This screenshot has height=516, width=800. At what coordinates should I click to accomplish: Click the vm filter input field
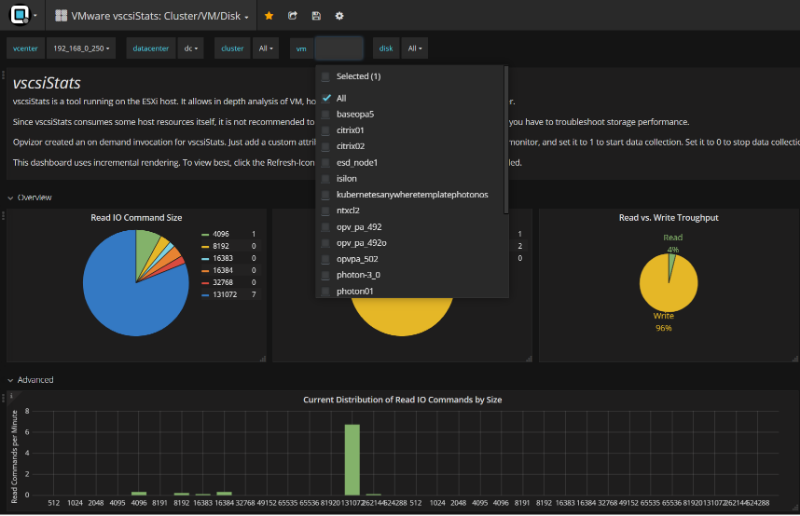click(339, 48)
